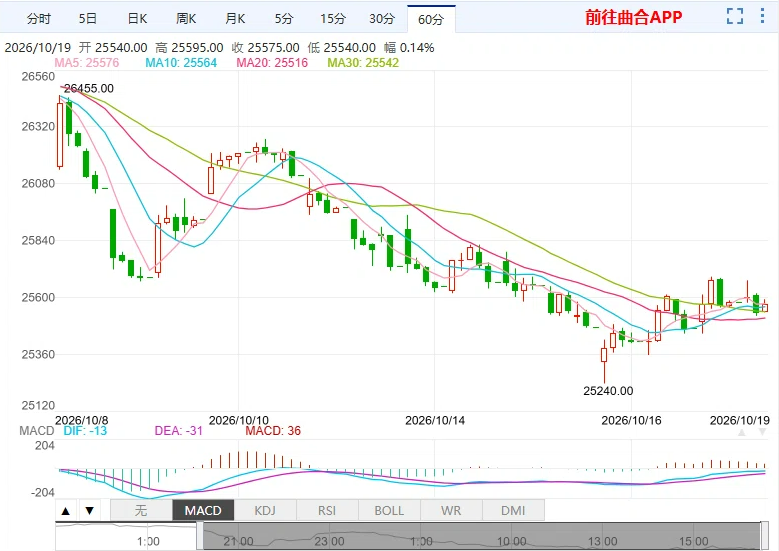Select the RSI indicator button
Viewport: 779px width, 551px height.
coord(327,510)
